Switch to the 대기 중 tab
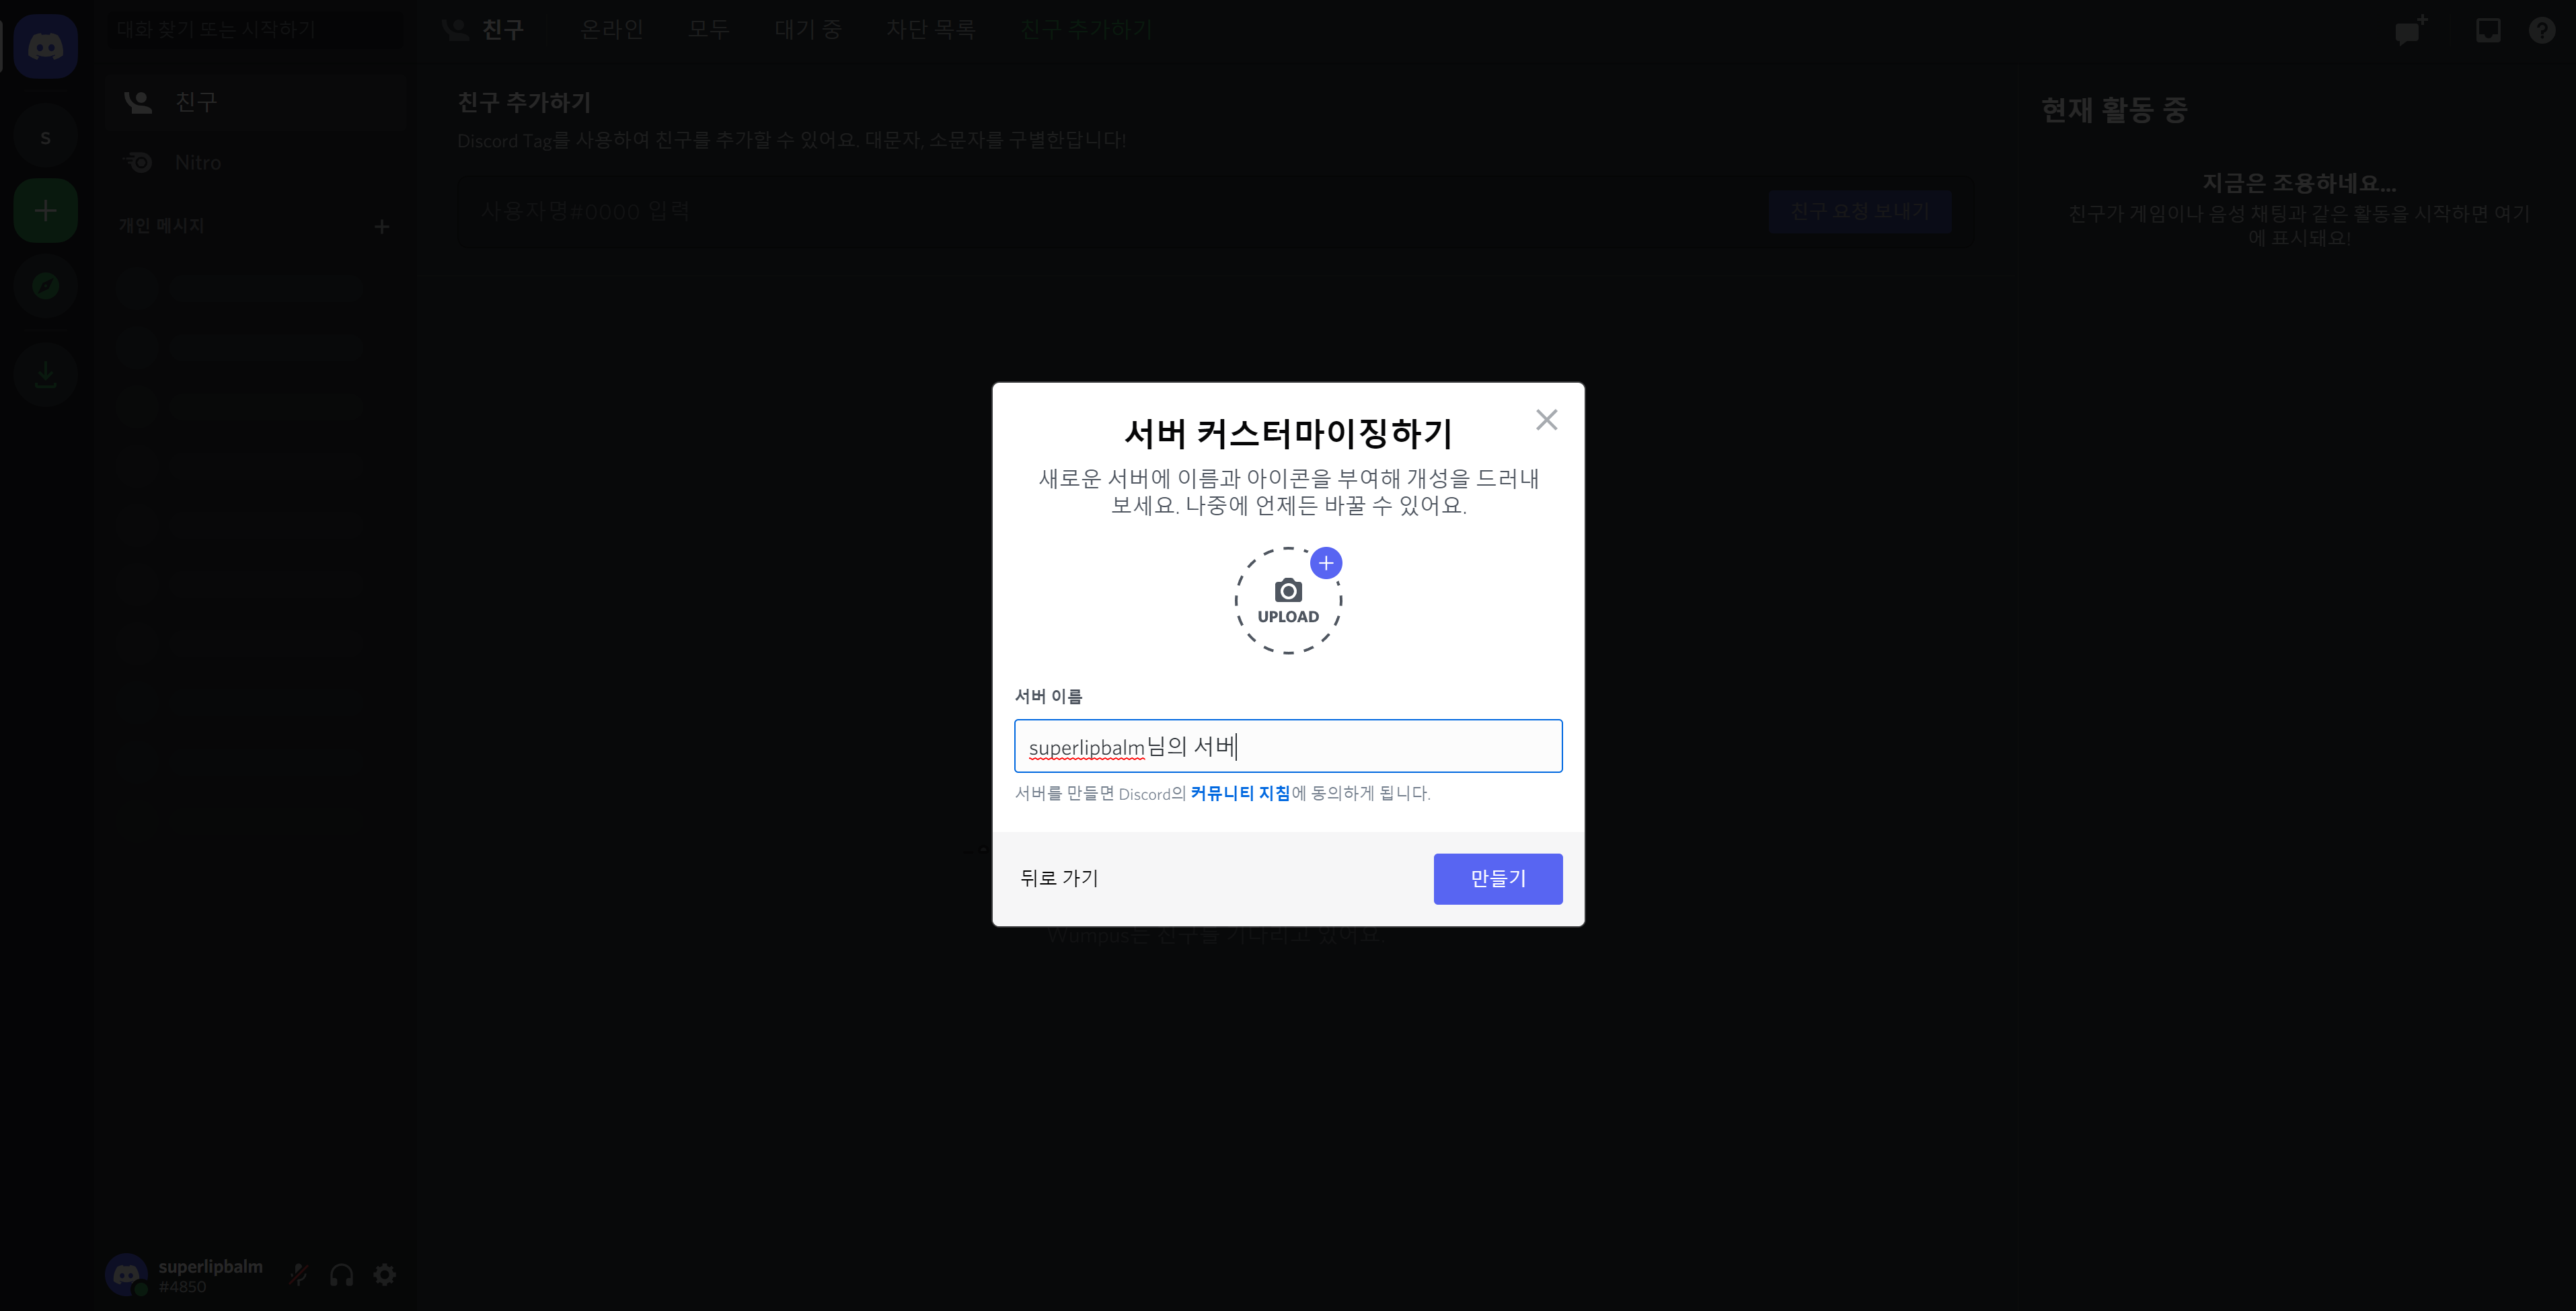The width and height of the screenshot is (2576, 1311). [808, 30]
